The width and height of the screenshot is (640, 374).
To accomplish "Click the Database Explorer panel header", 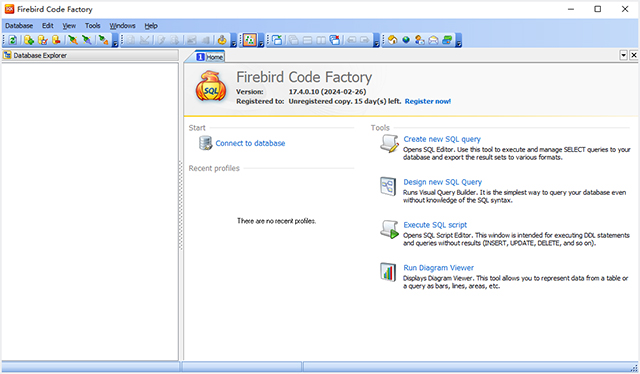I will point(90,55).
